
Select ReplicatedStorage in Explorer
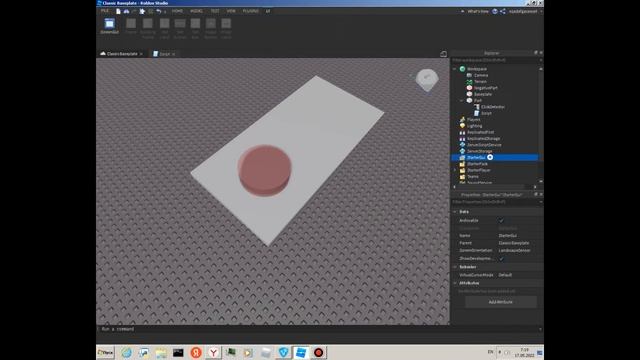(x=483, y=138)
